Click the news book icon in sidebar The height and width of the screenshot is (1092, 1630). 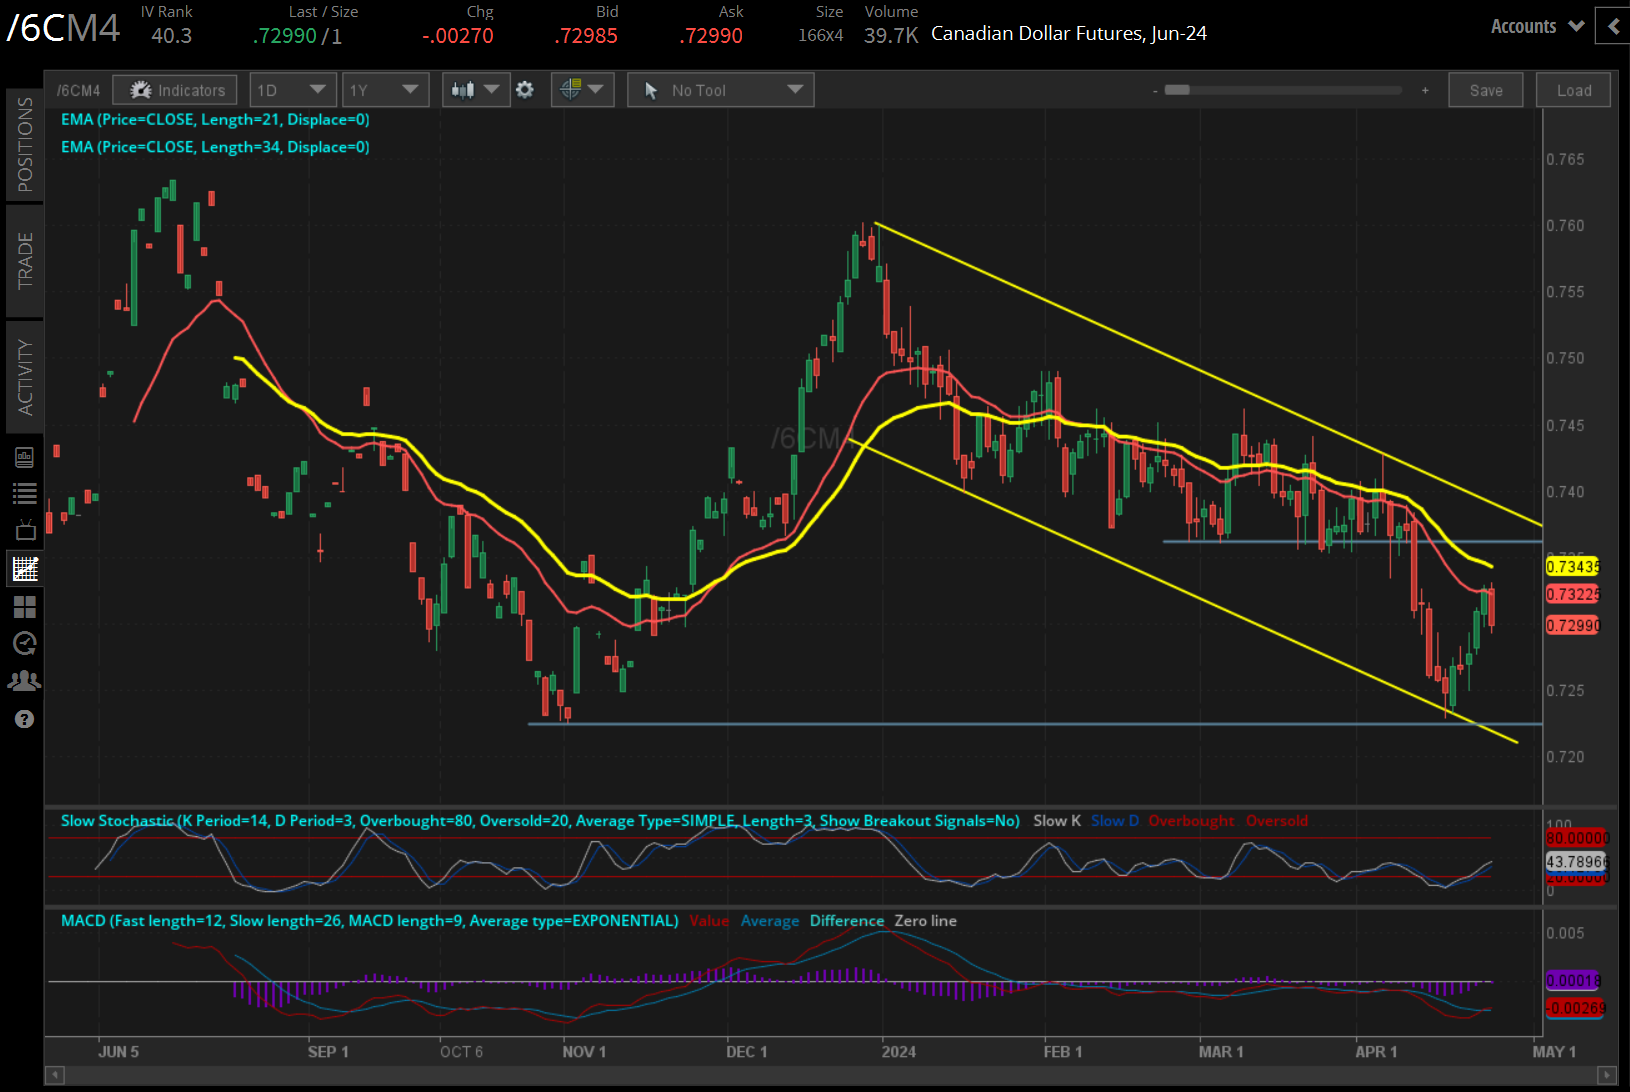[x=24, y=457]
